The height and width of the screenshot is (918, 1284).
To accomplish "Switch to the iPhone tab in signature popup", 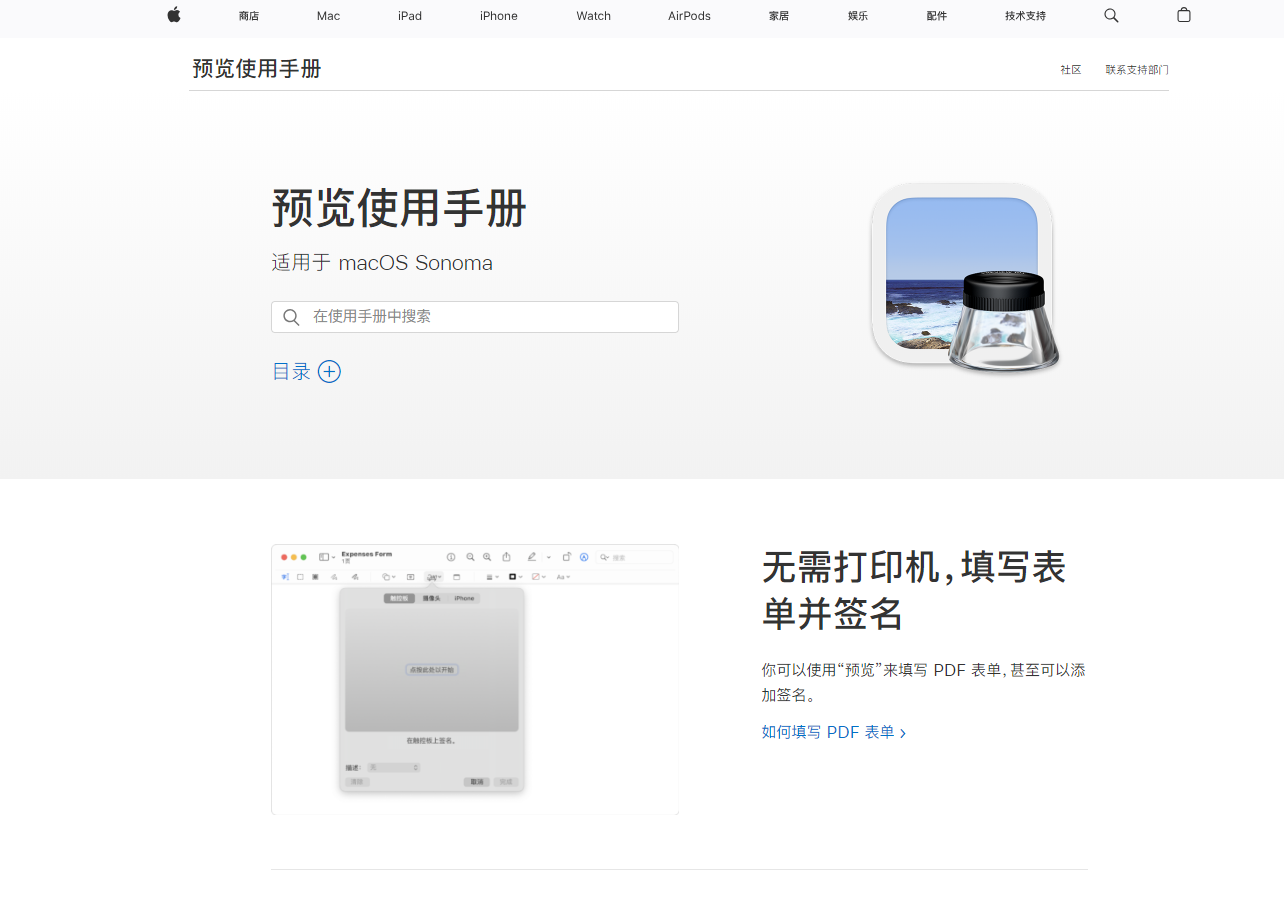I will coord(464,598).
